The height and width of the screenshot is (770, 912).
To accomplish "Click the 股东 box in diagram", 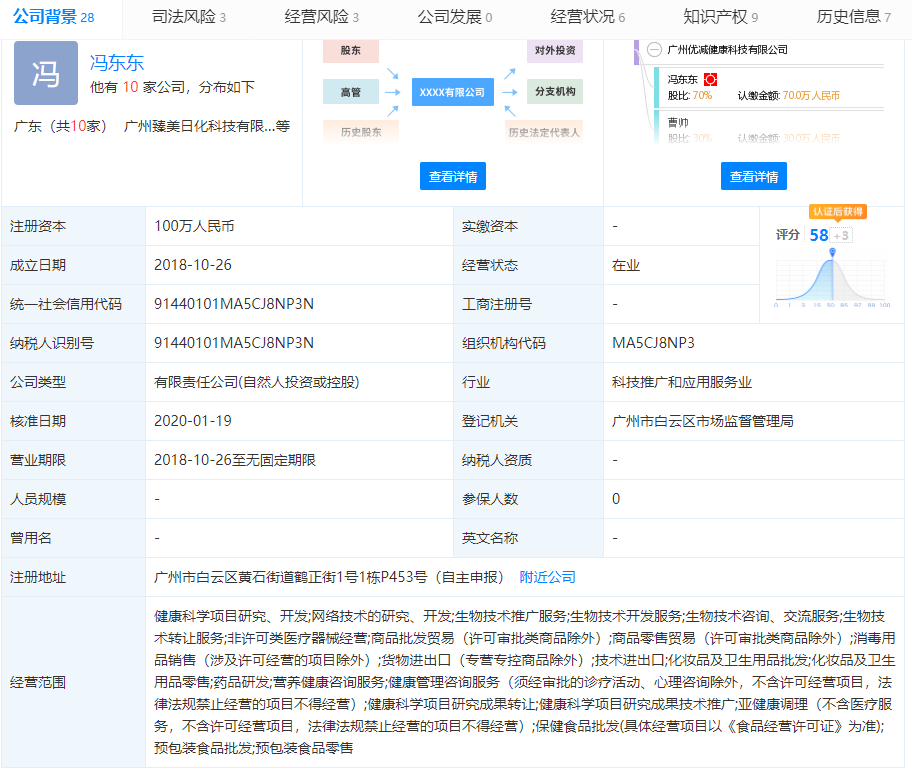I will (350, 50).
